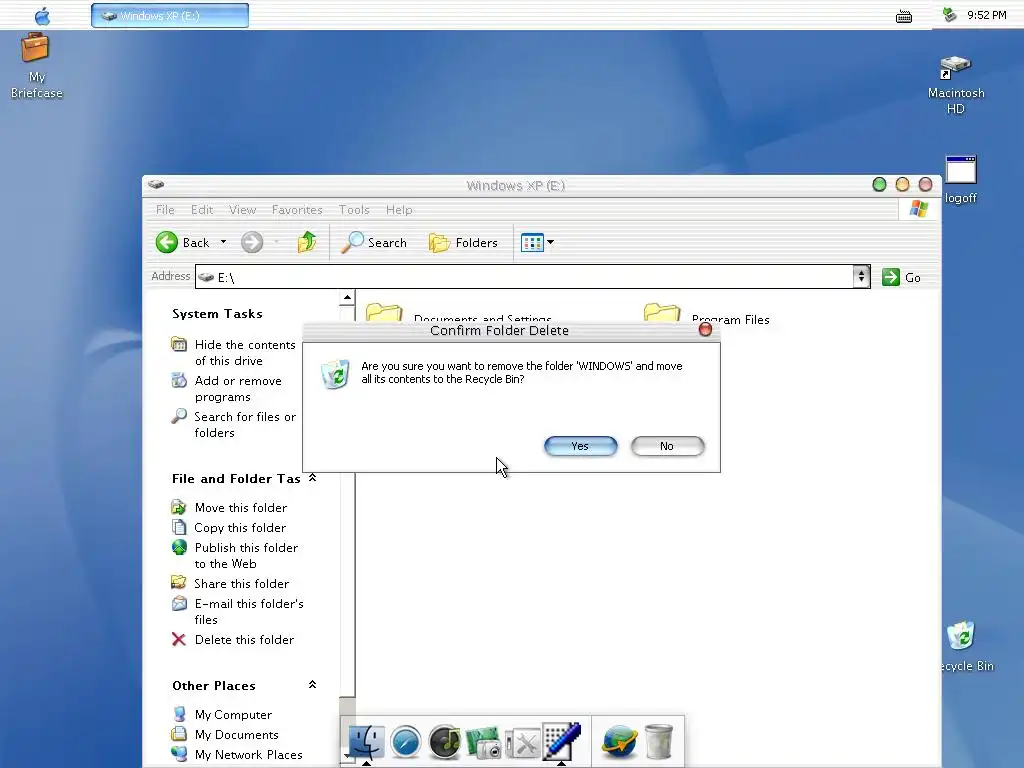Select the Documents and Settings folder icon

click(384, 313)
